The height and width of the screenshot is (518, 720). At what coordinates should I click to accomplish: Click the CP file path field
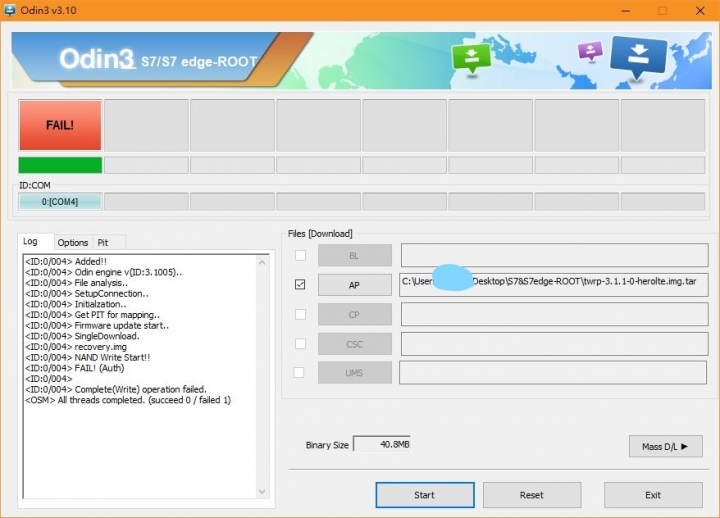554,314
